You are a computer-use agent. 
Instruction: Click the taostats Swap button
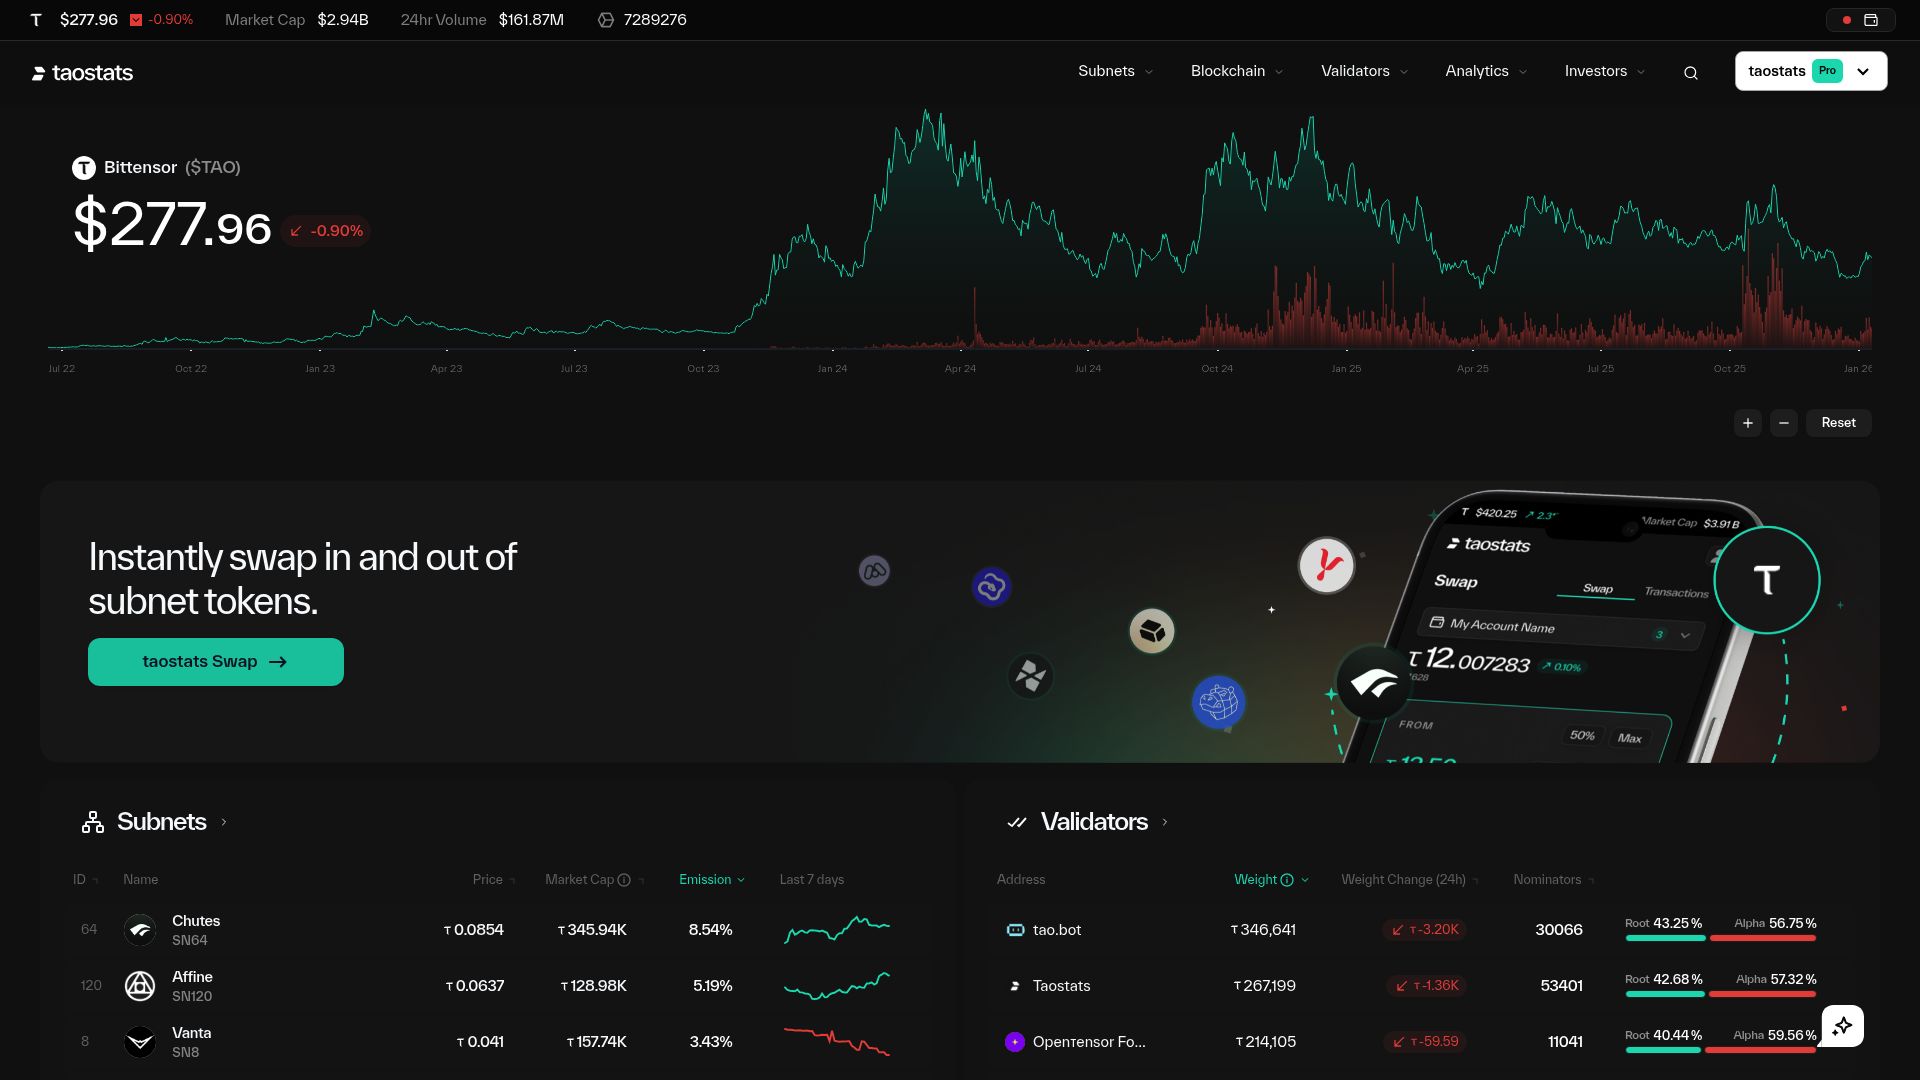[215, 661]
